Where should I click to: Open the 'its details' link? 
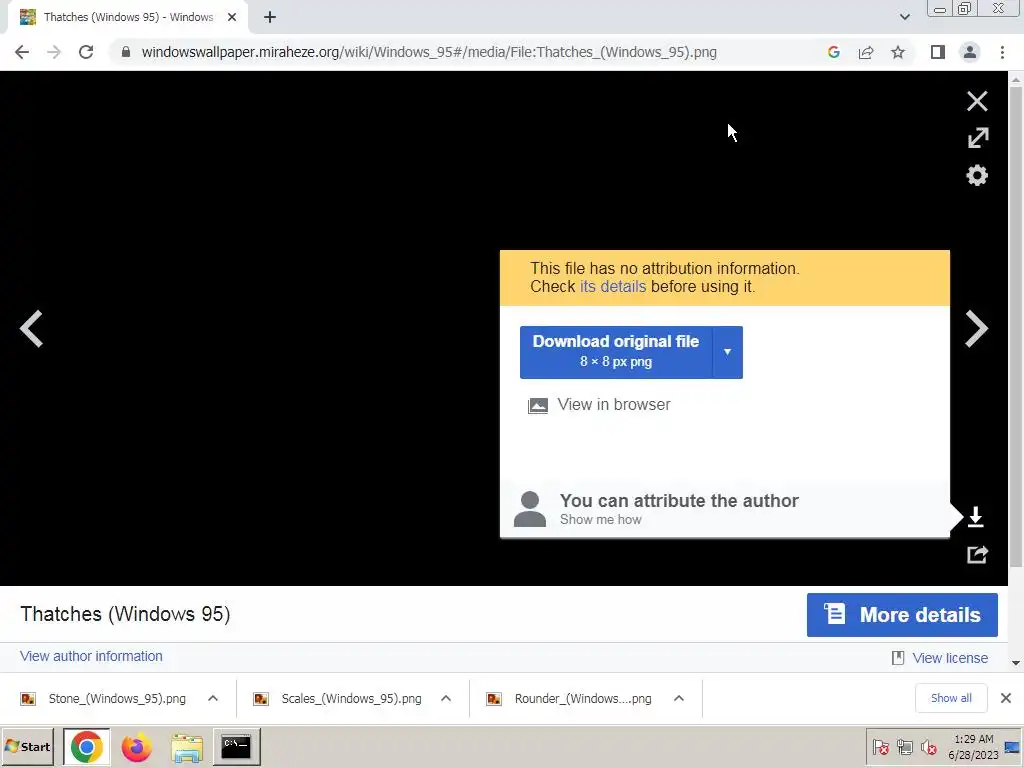pyautogui.click(x=613, y=287)
